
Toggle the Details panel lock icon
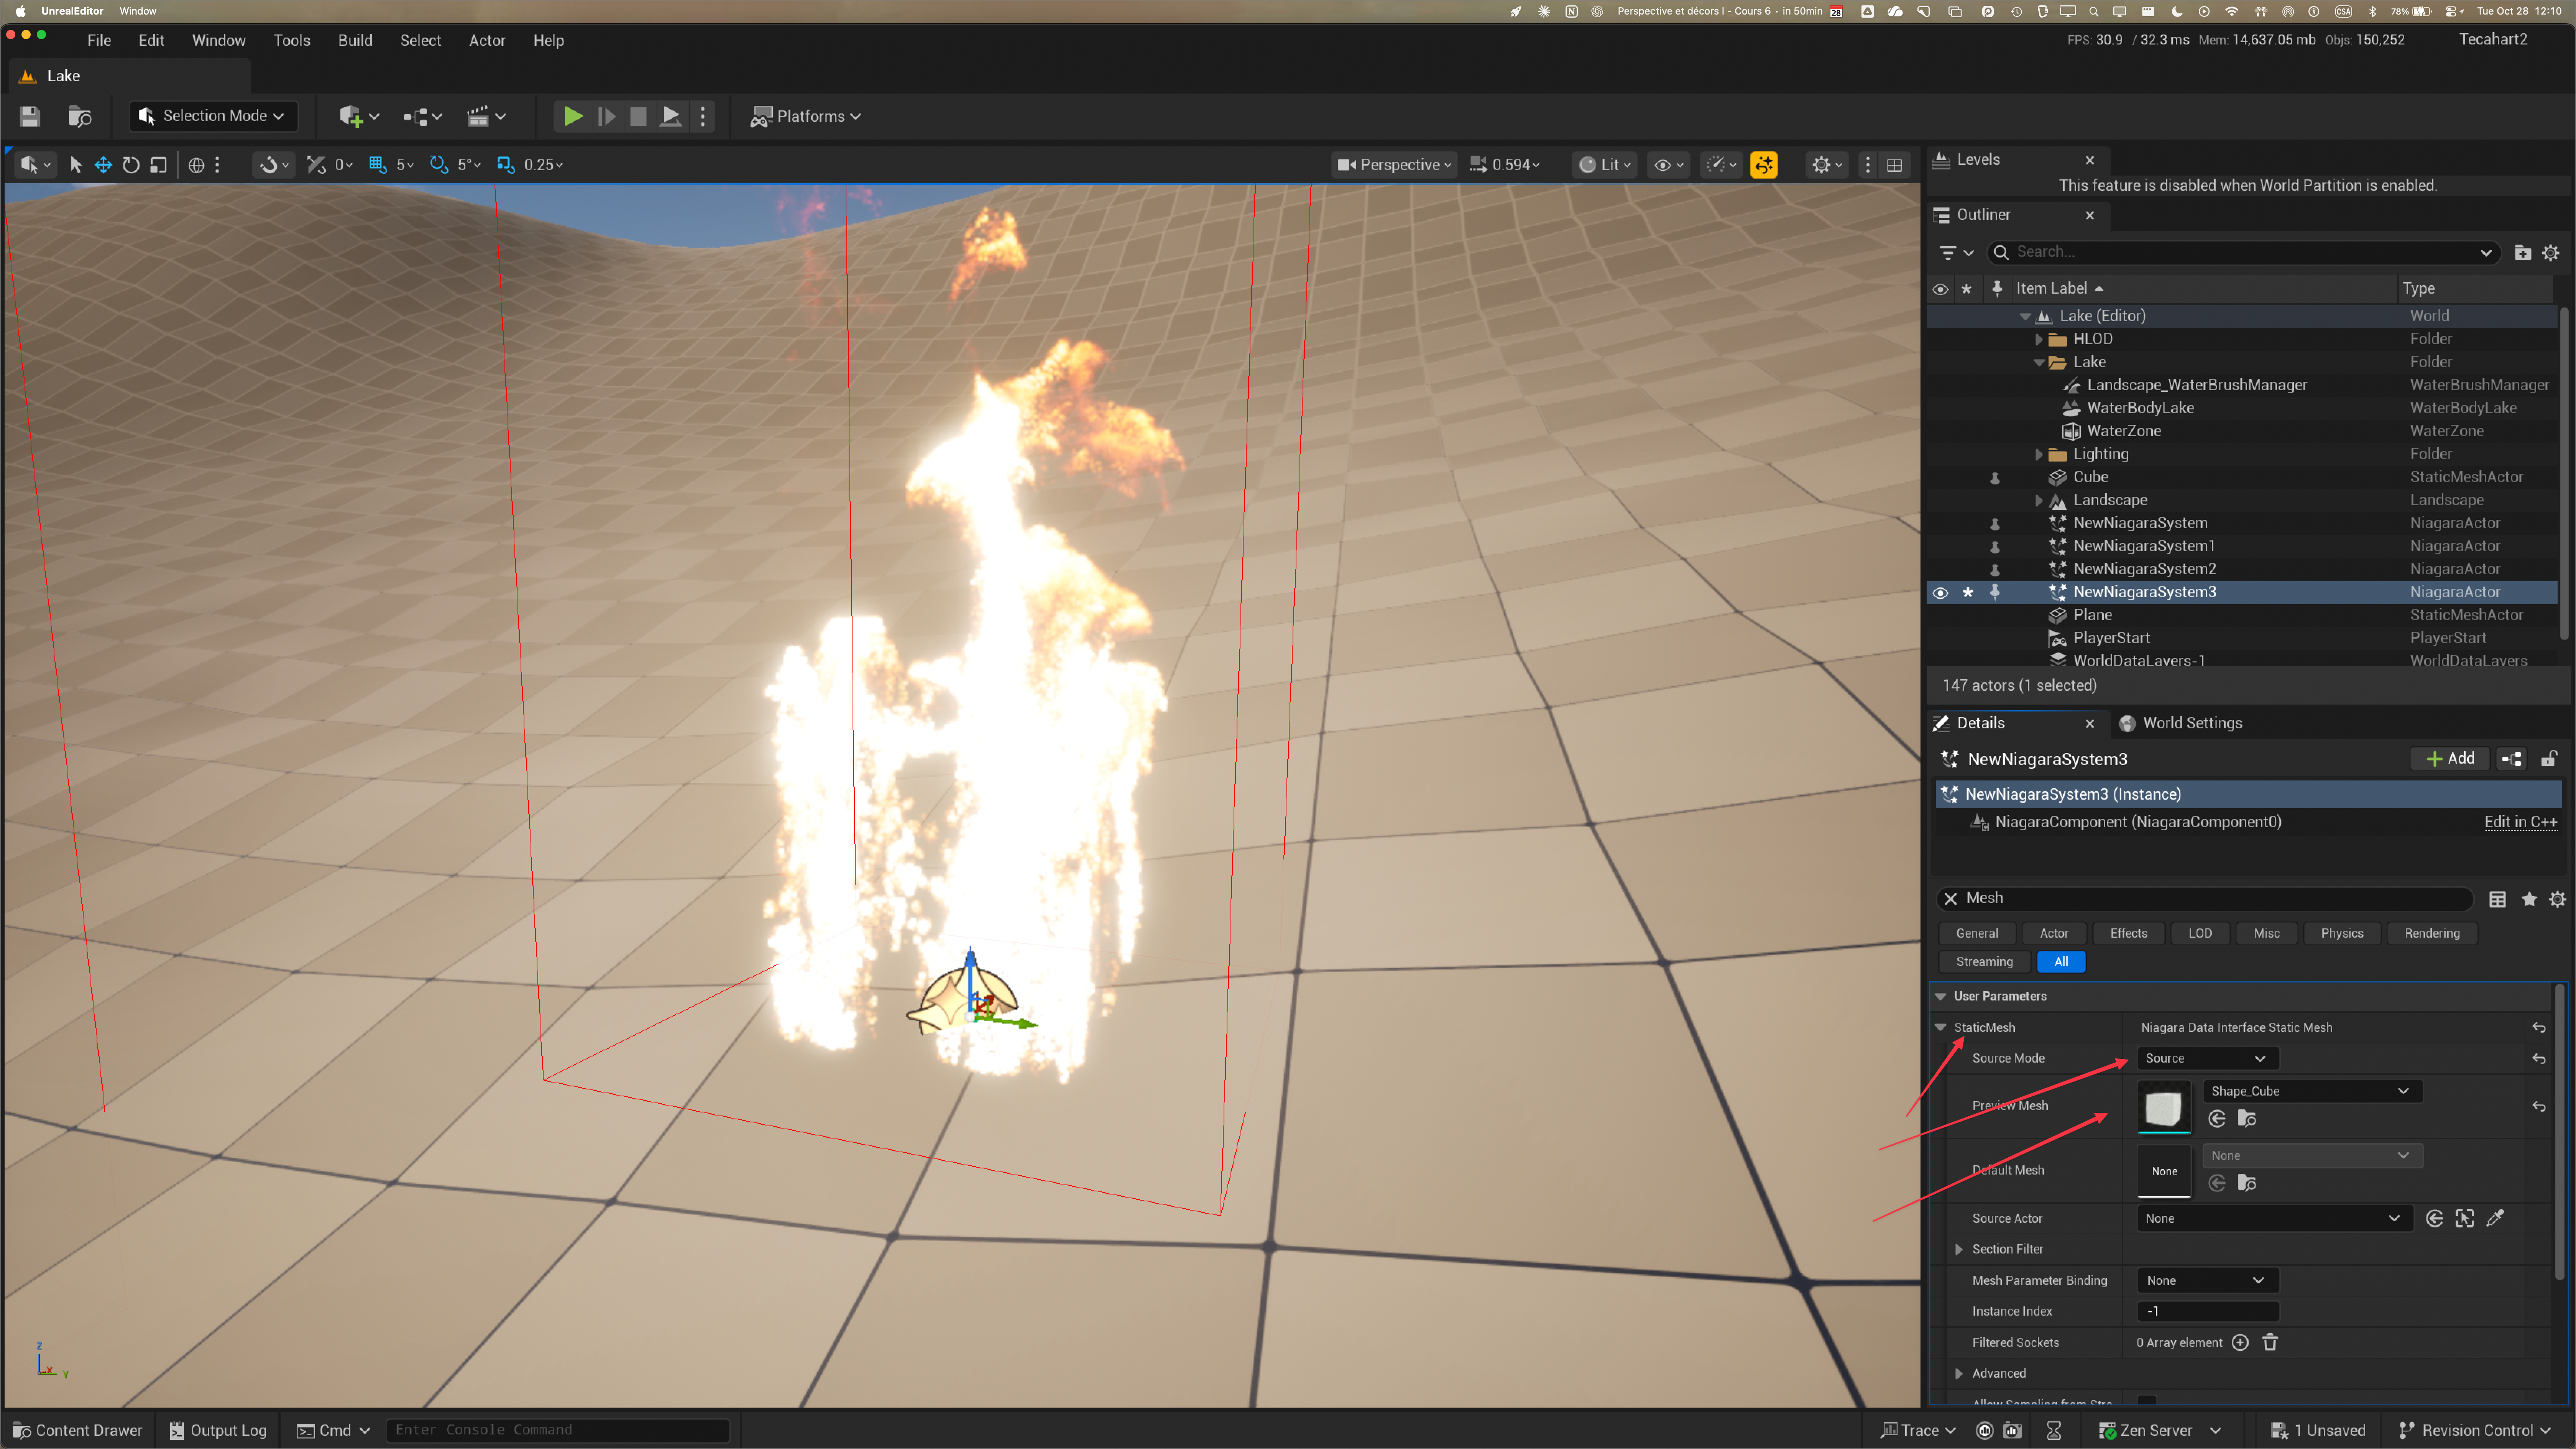pyautogui.click(x=2549, y=759)
